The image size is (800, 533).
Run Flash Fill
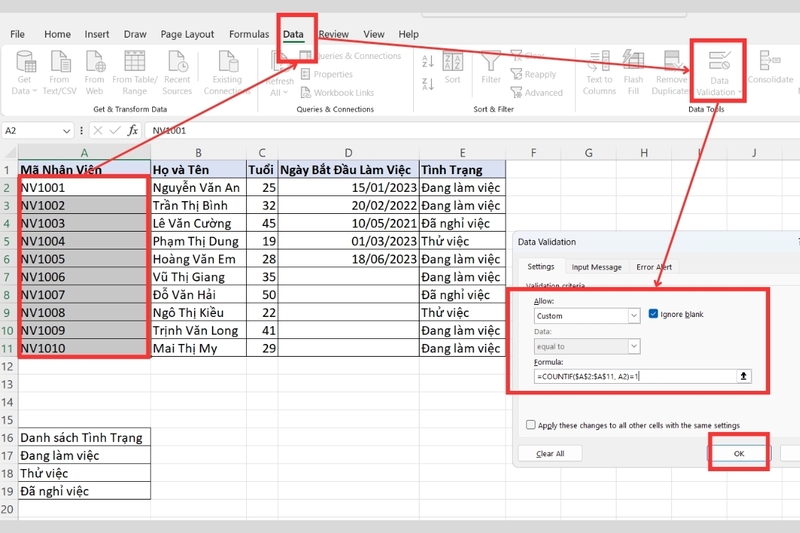633,73
